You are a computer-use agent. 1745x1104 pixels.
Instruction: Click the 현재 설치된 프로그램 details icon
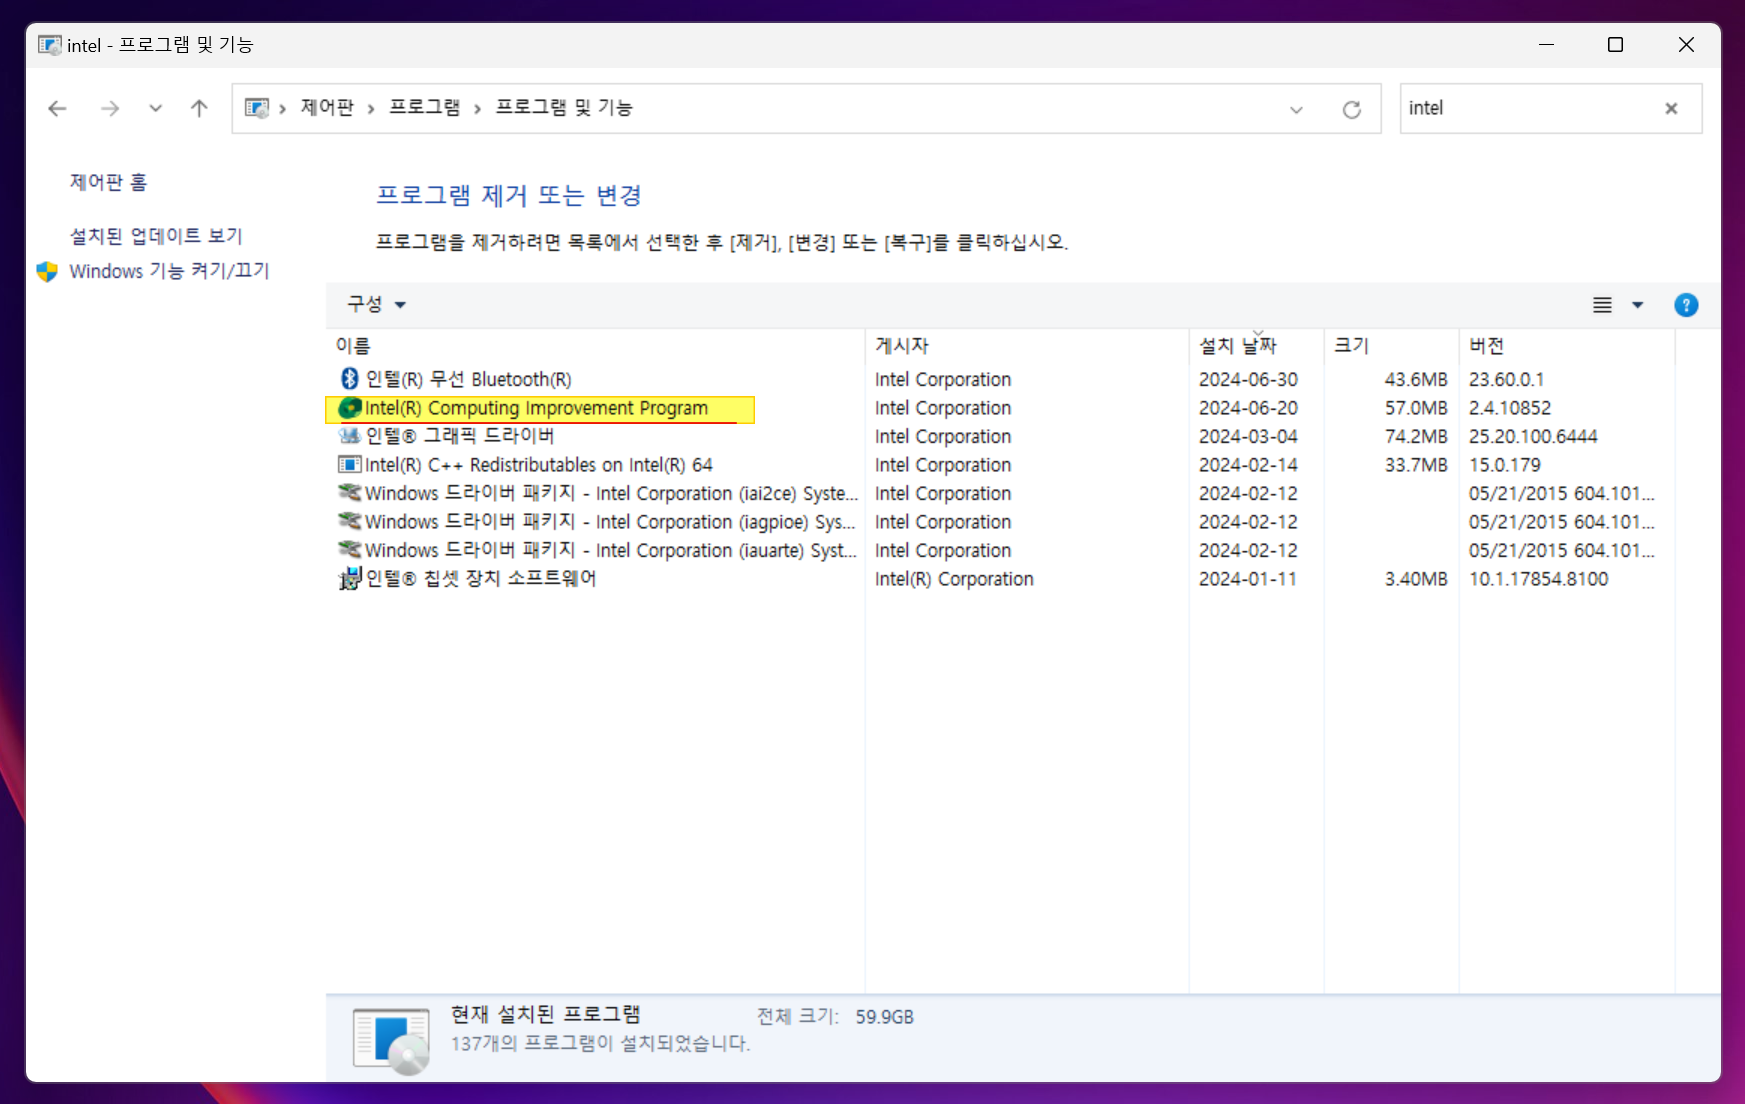[391, 1040]
